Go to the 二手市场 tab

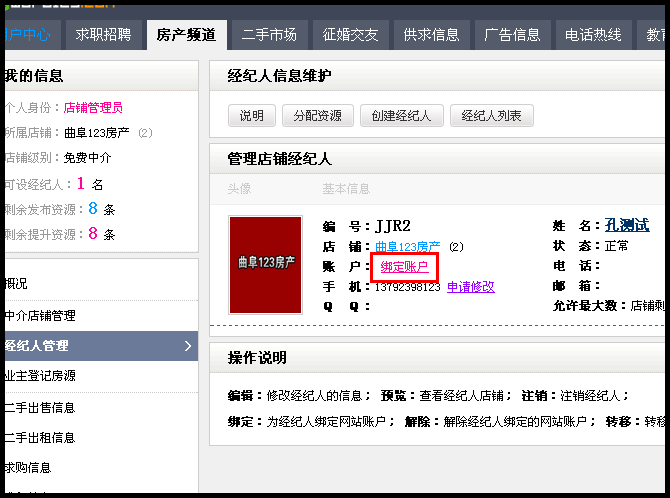click(269, 35)
